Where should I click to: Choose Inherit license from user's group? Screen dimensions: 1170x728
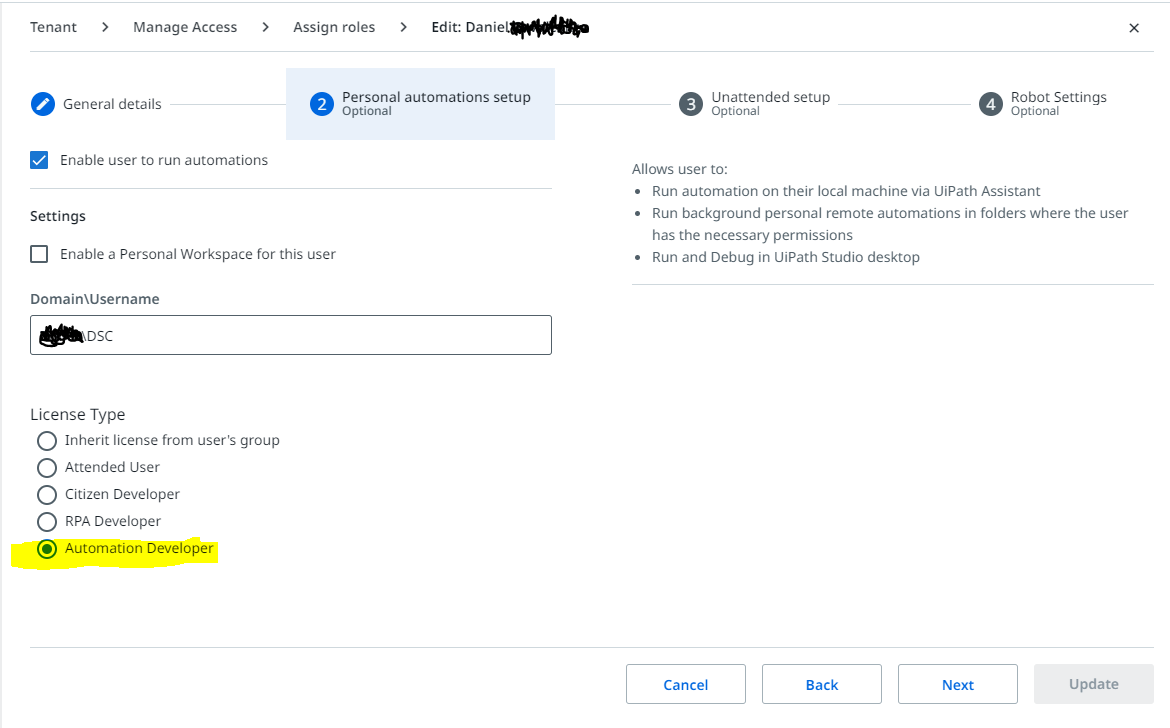[46, 440]
